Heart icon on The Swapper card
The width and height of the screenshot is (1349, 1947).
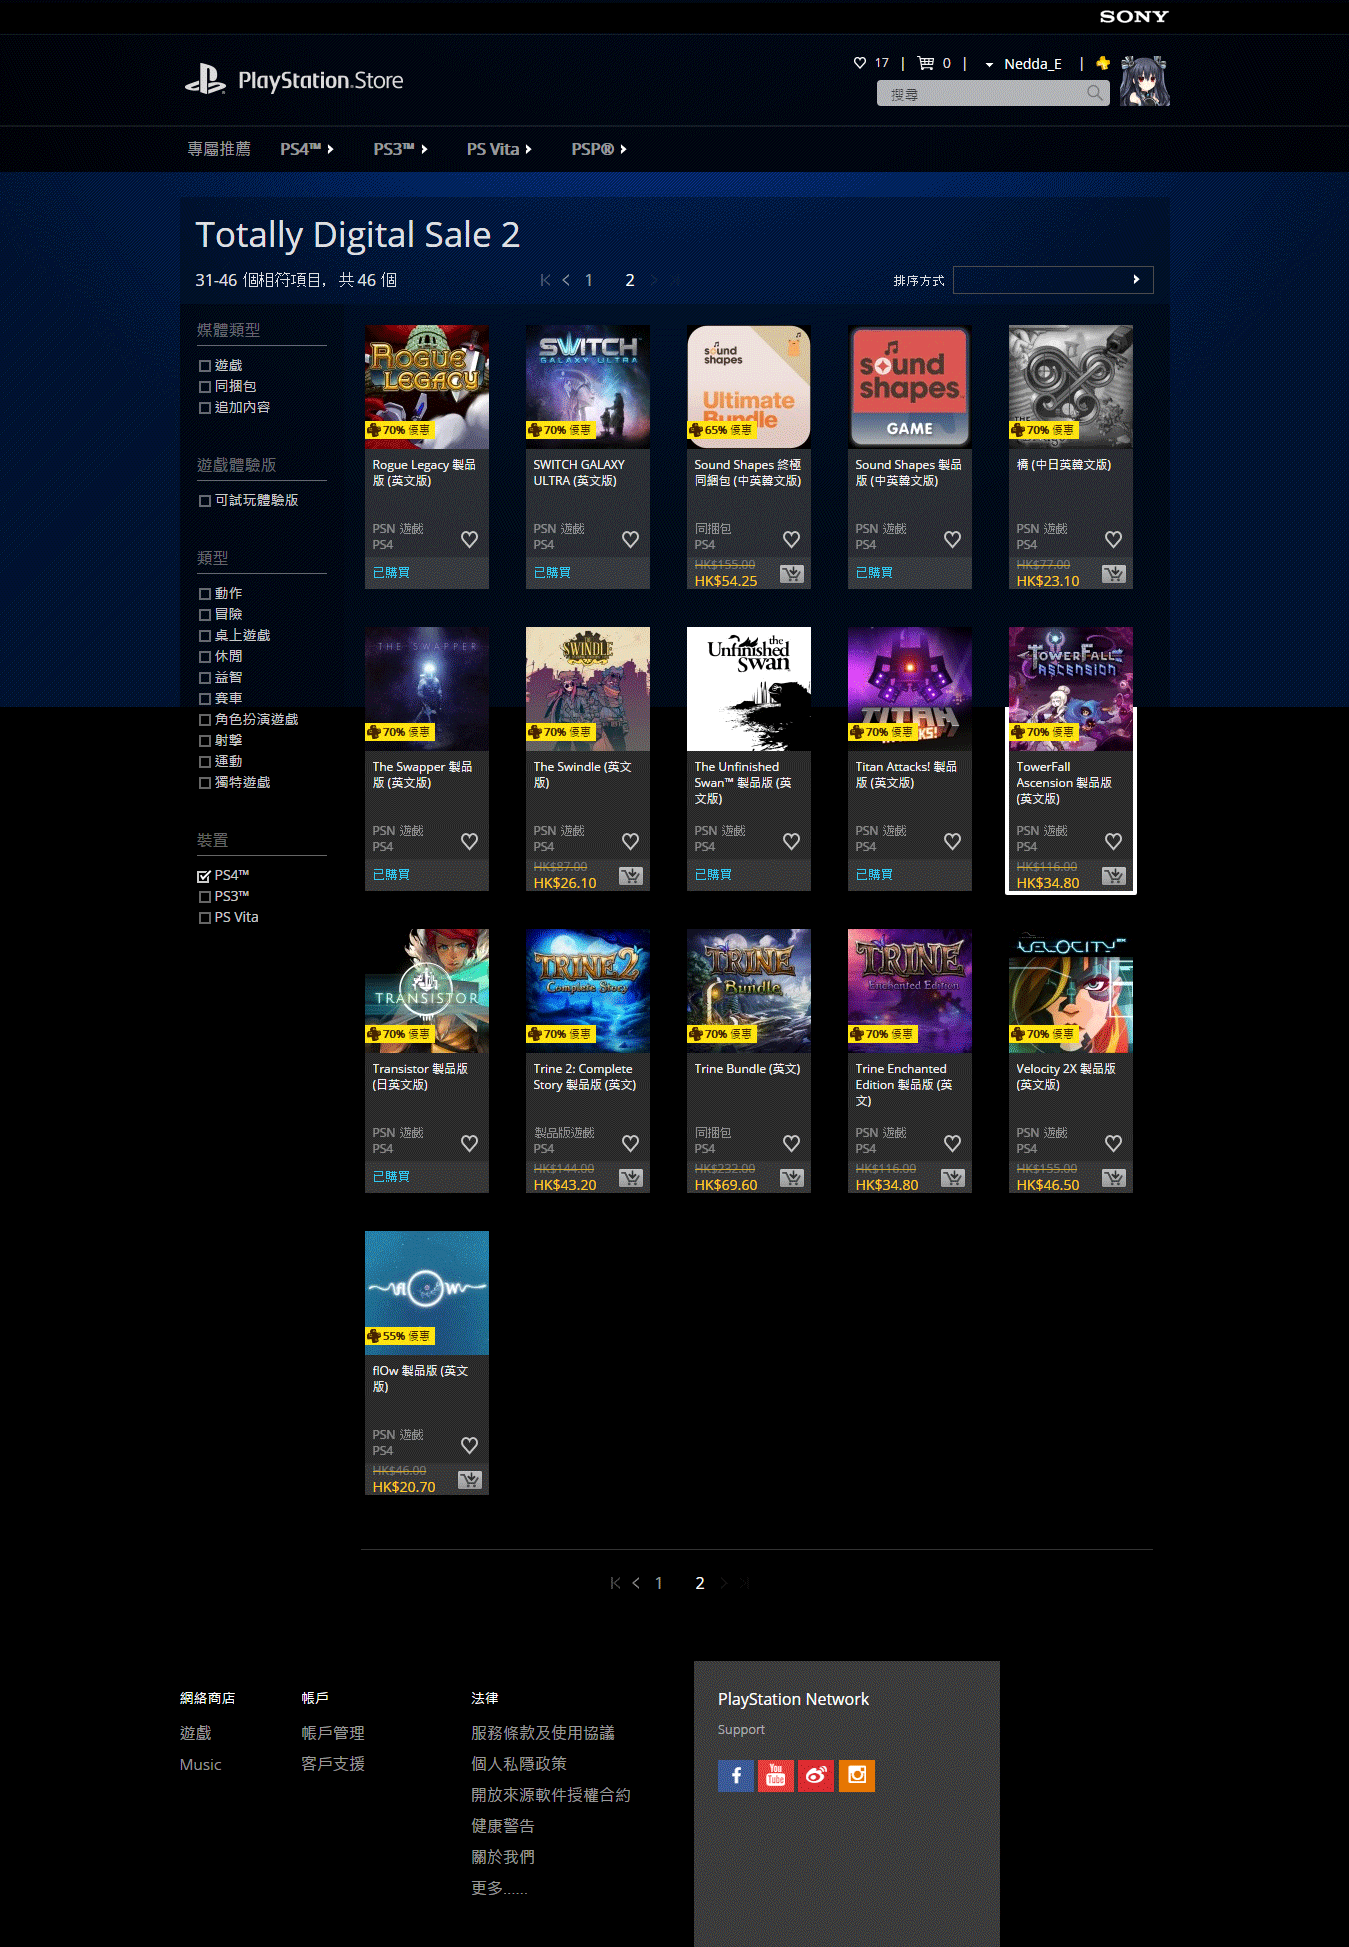click(469, 841)
